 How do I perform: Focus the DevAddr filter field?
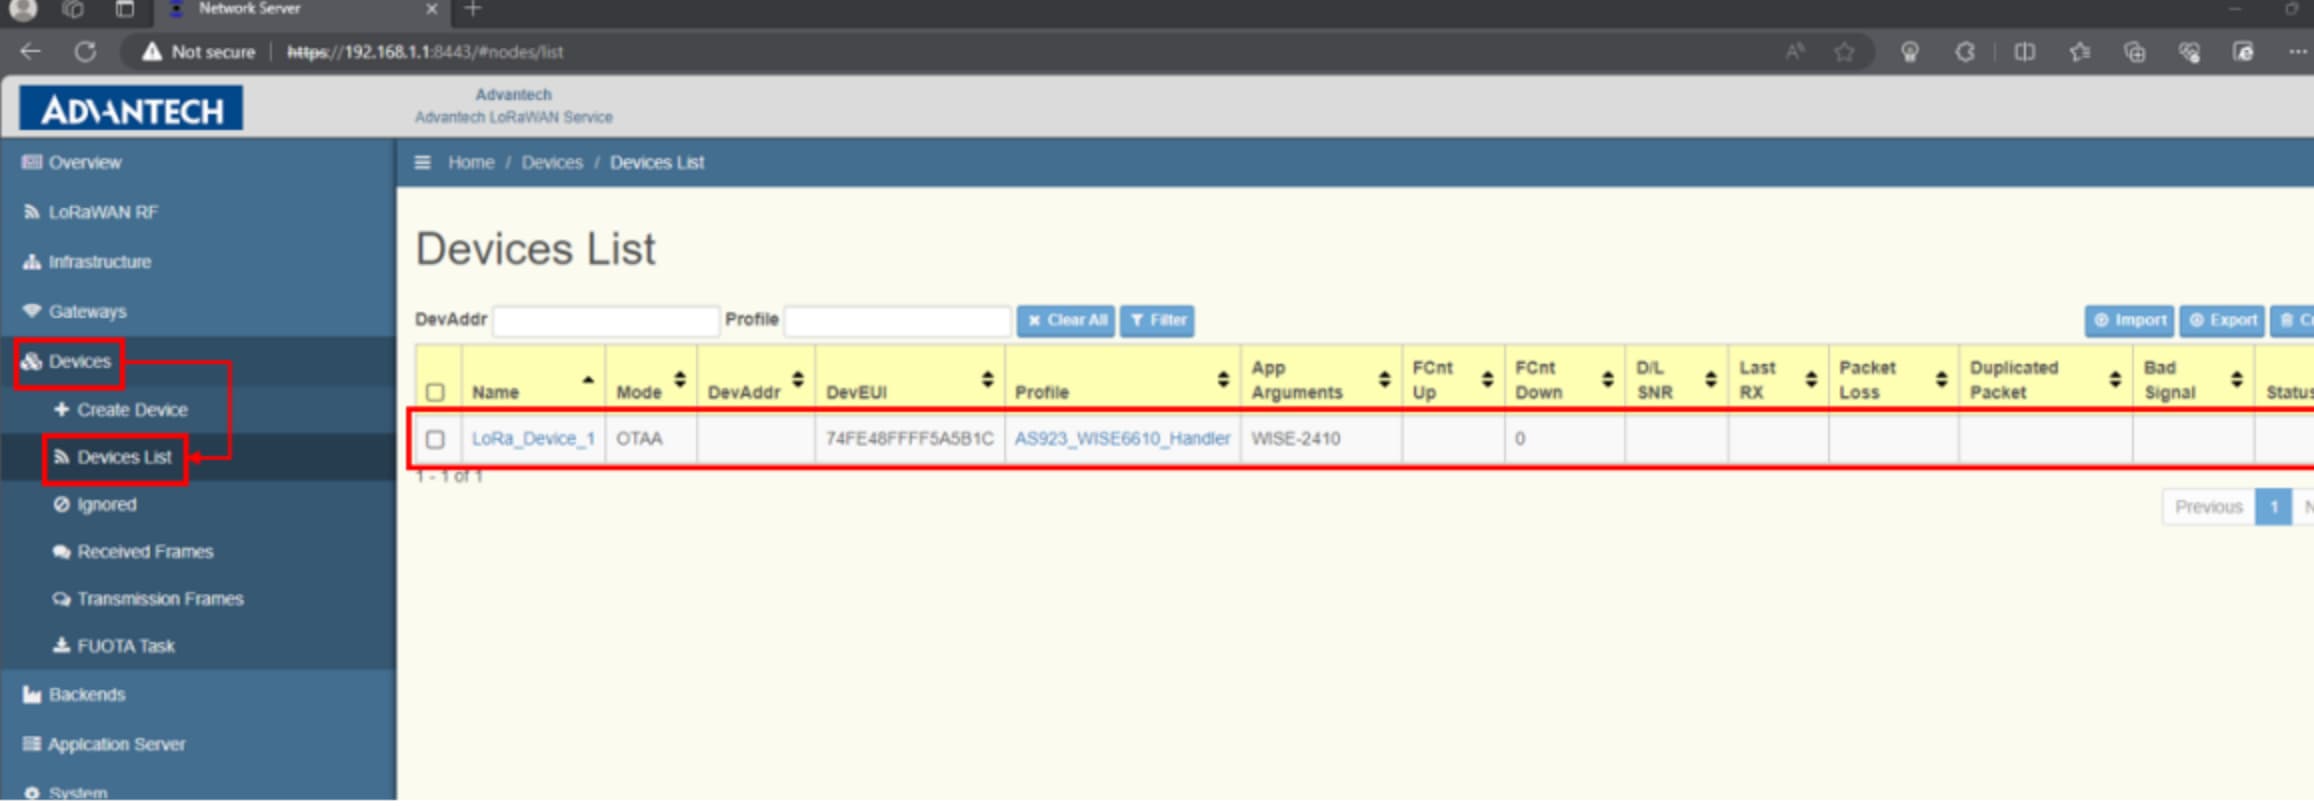[606, 320]
